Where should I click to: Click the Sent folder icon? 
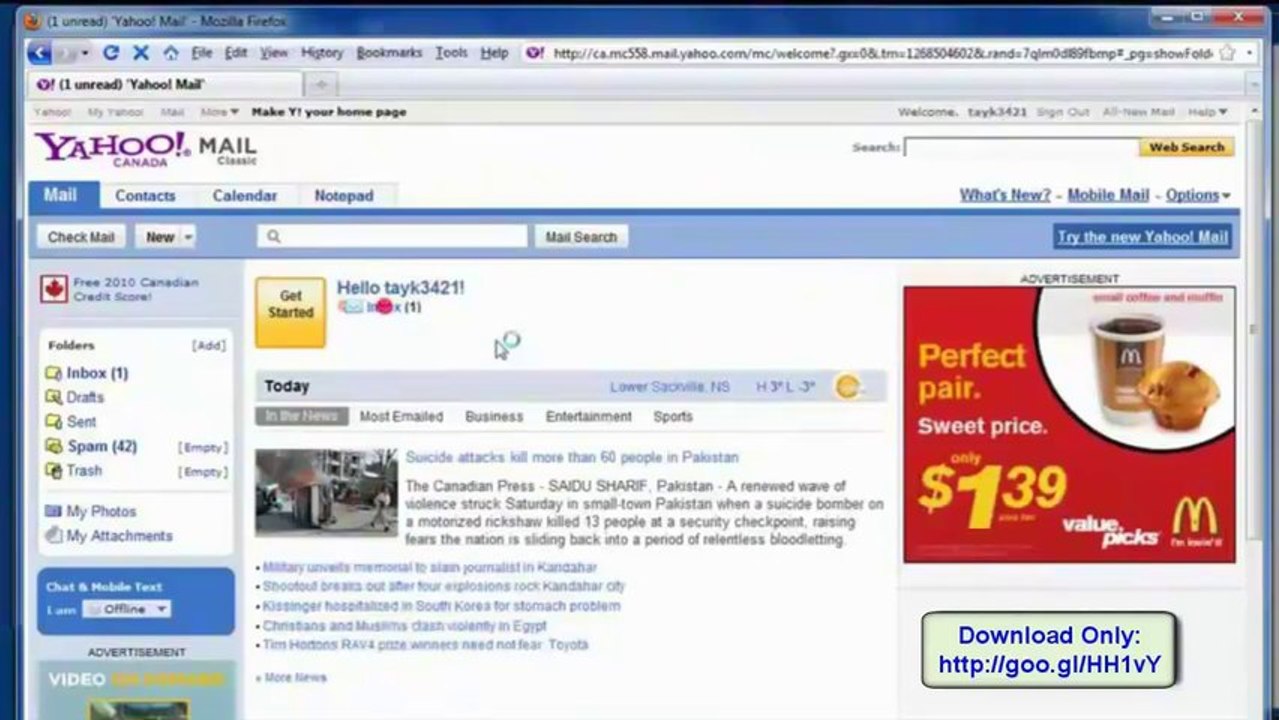point(53,421)
